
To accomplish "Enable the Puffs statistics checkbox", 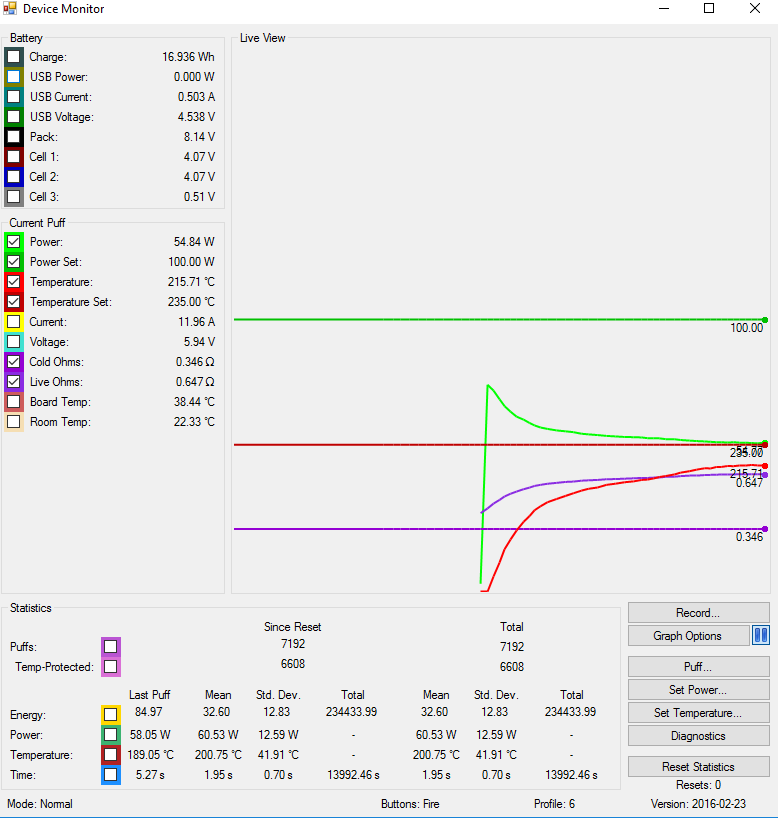I will tap(110, 647).
